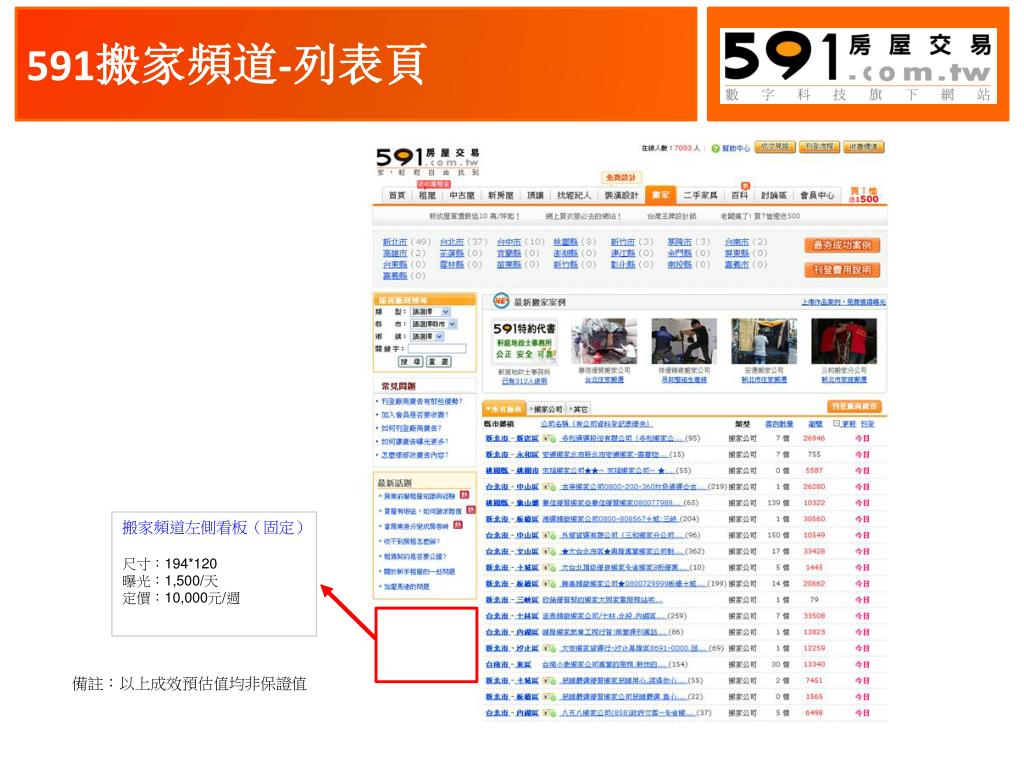Switch to the 討論區 navigation tab
This screenshot has width=1024, height=768.
[x=774, y=195]
